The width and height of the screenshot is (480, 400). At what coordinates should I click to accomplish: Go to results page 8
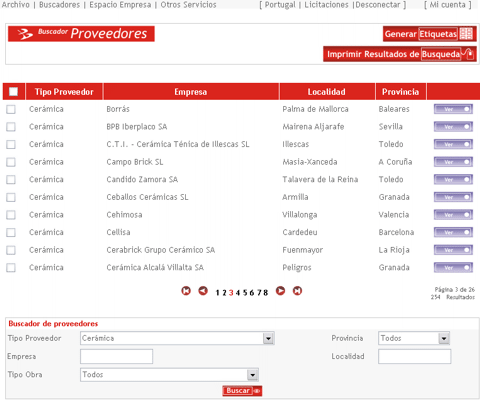pyautogui.click(x=265, y=293)
